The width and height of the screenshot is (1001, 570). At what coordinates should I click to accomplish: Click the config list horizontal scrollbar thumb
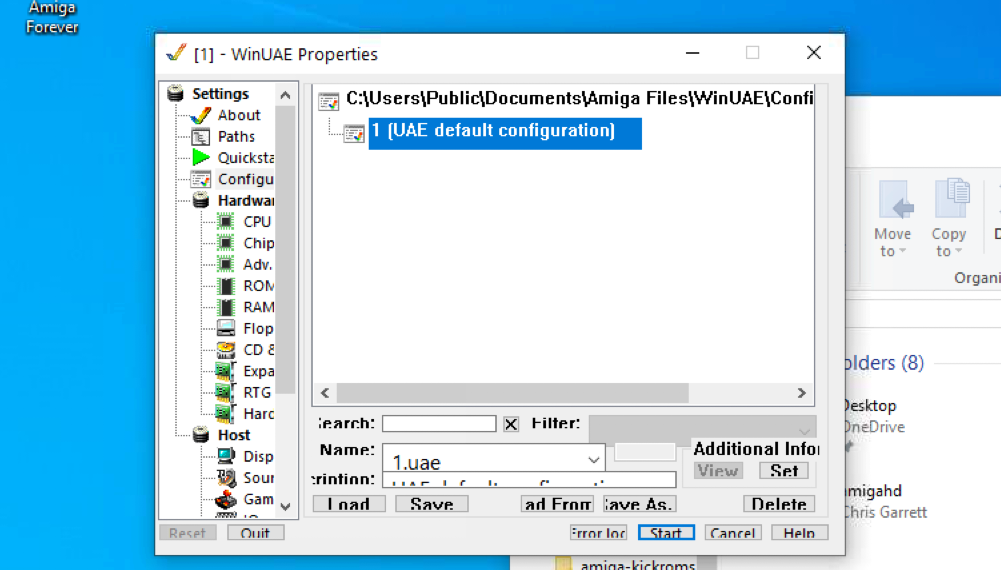coord(513,393)
